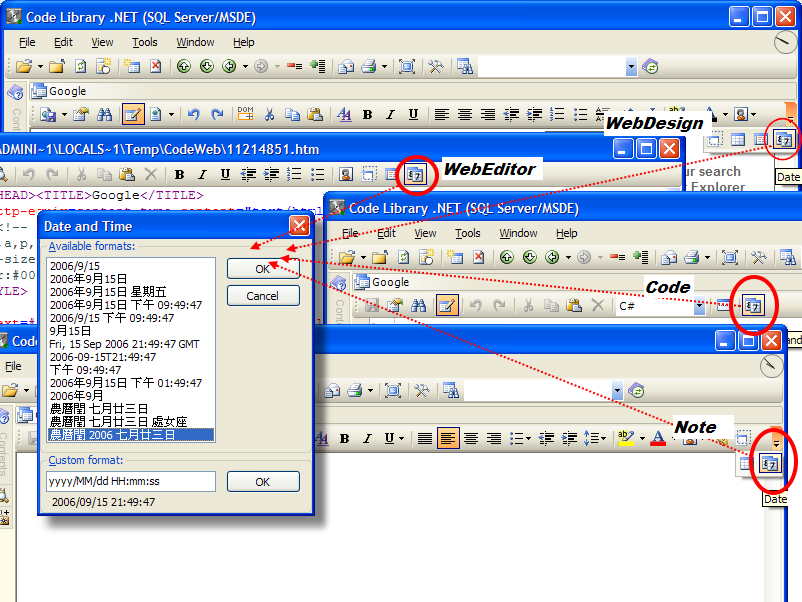Pick the red font color button in the bottom note window
This screenshot has width=802, height=602.
(x=658, y=438)
